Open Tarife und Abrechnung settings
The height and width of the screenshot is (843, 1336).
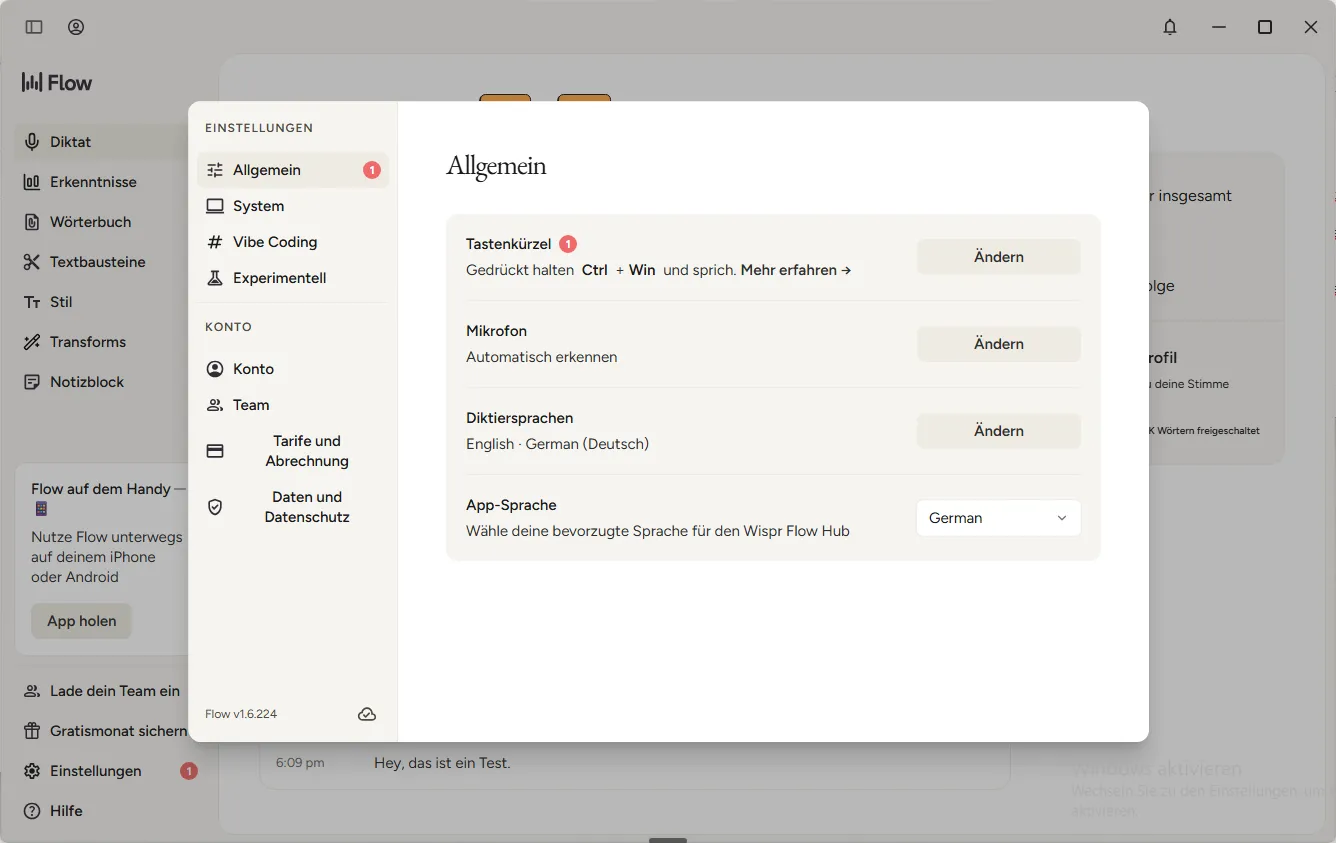[293, 451]
